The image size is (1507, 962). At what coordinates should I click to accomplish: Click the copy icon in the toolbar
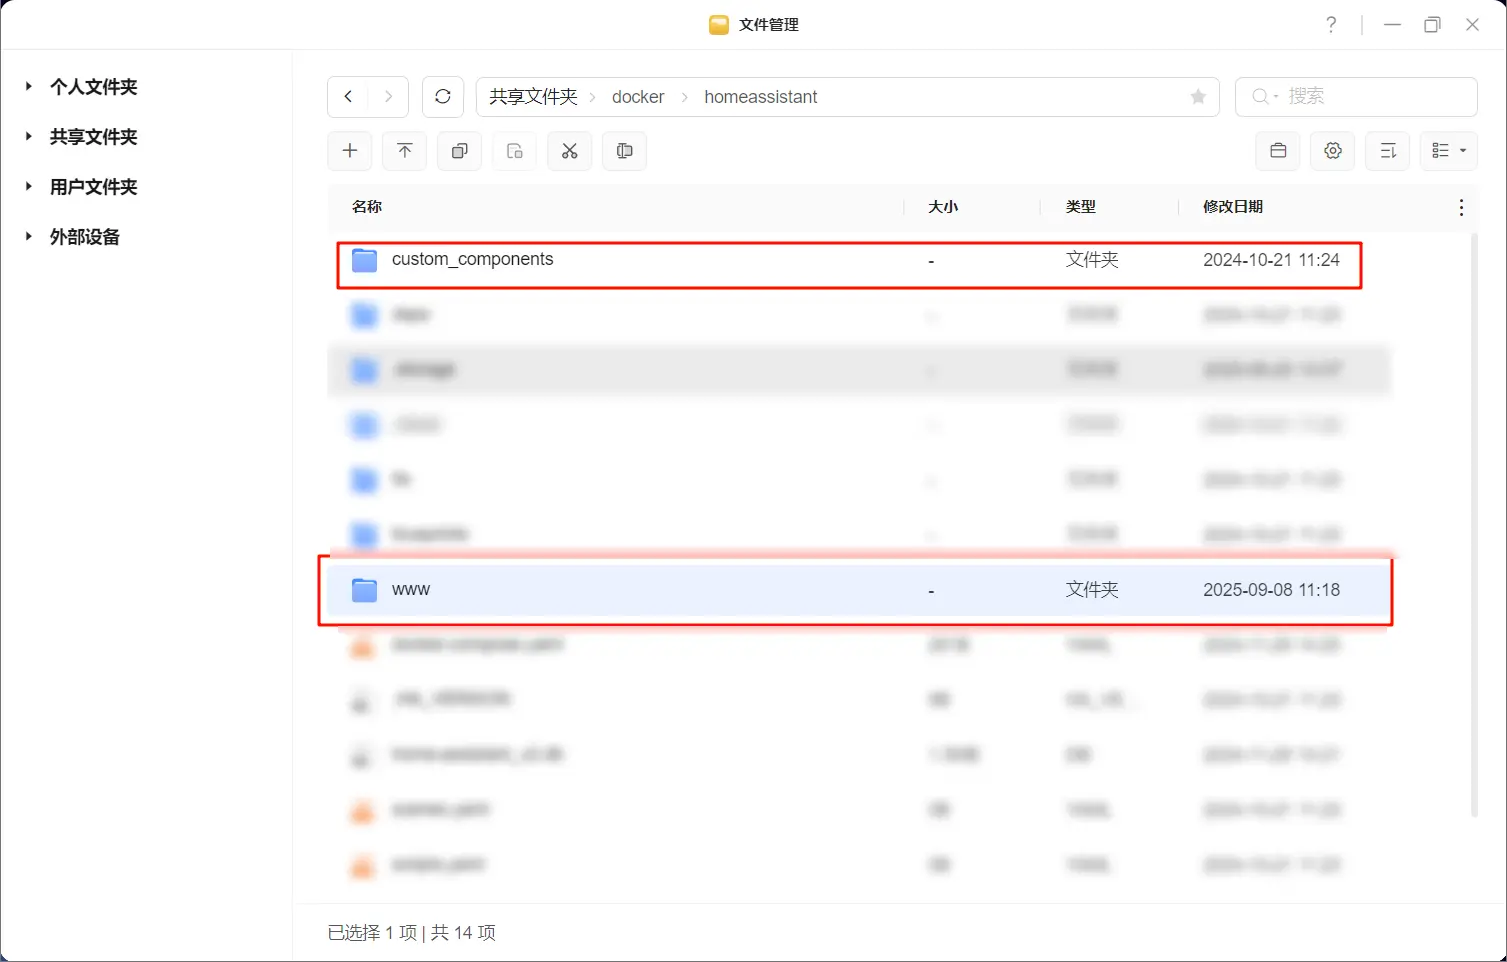point(460,151)
